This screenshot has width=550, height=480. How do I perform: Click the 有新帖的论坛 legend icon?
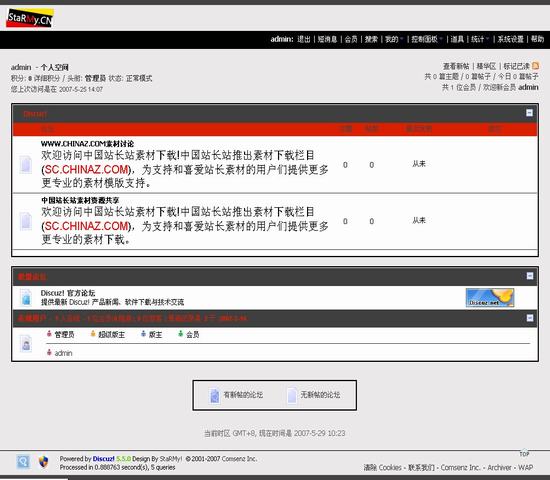[x=214, y=396]
